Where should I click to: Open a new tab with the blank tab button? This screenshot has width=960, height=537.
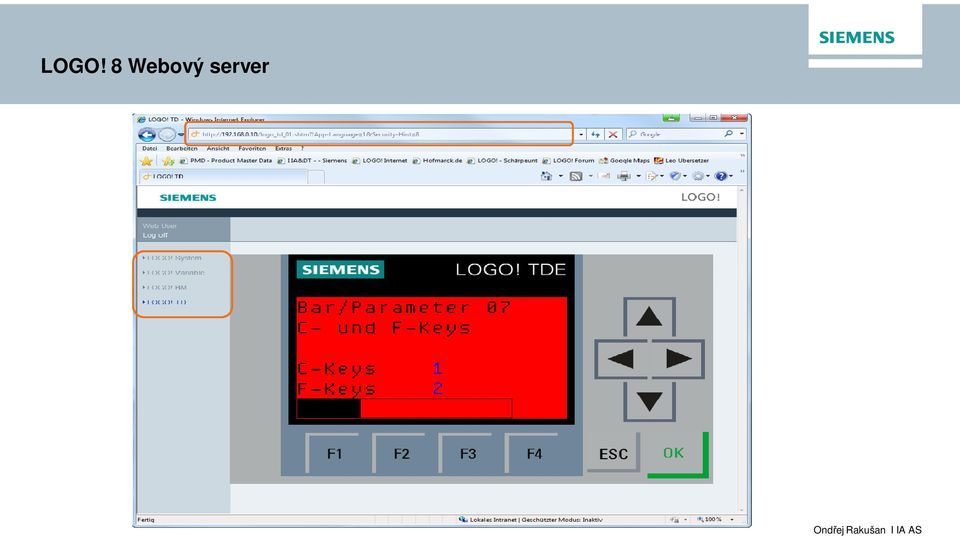pos(316,177)
